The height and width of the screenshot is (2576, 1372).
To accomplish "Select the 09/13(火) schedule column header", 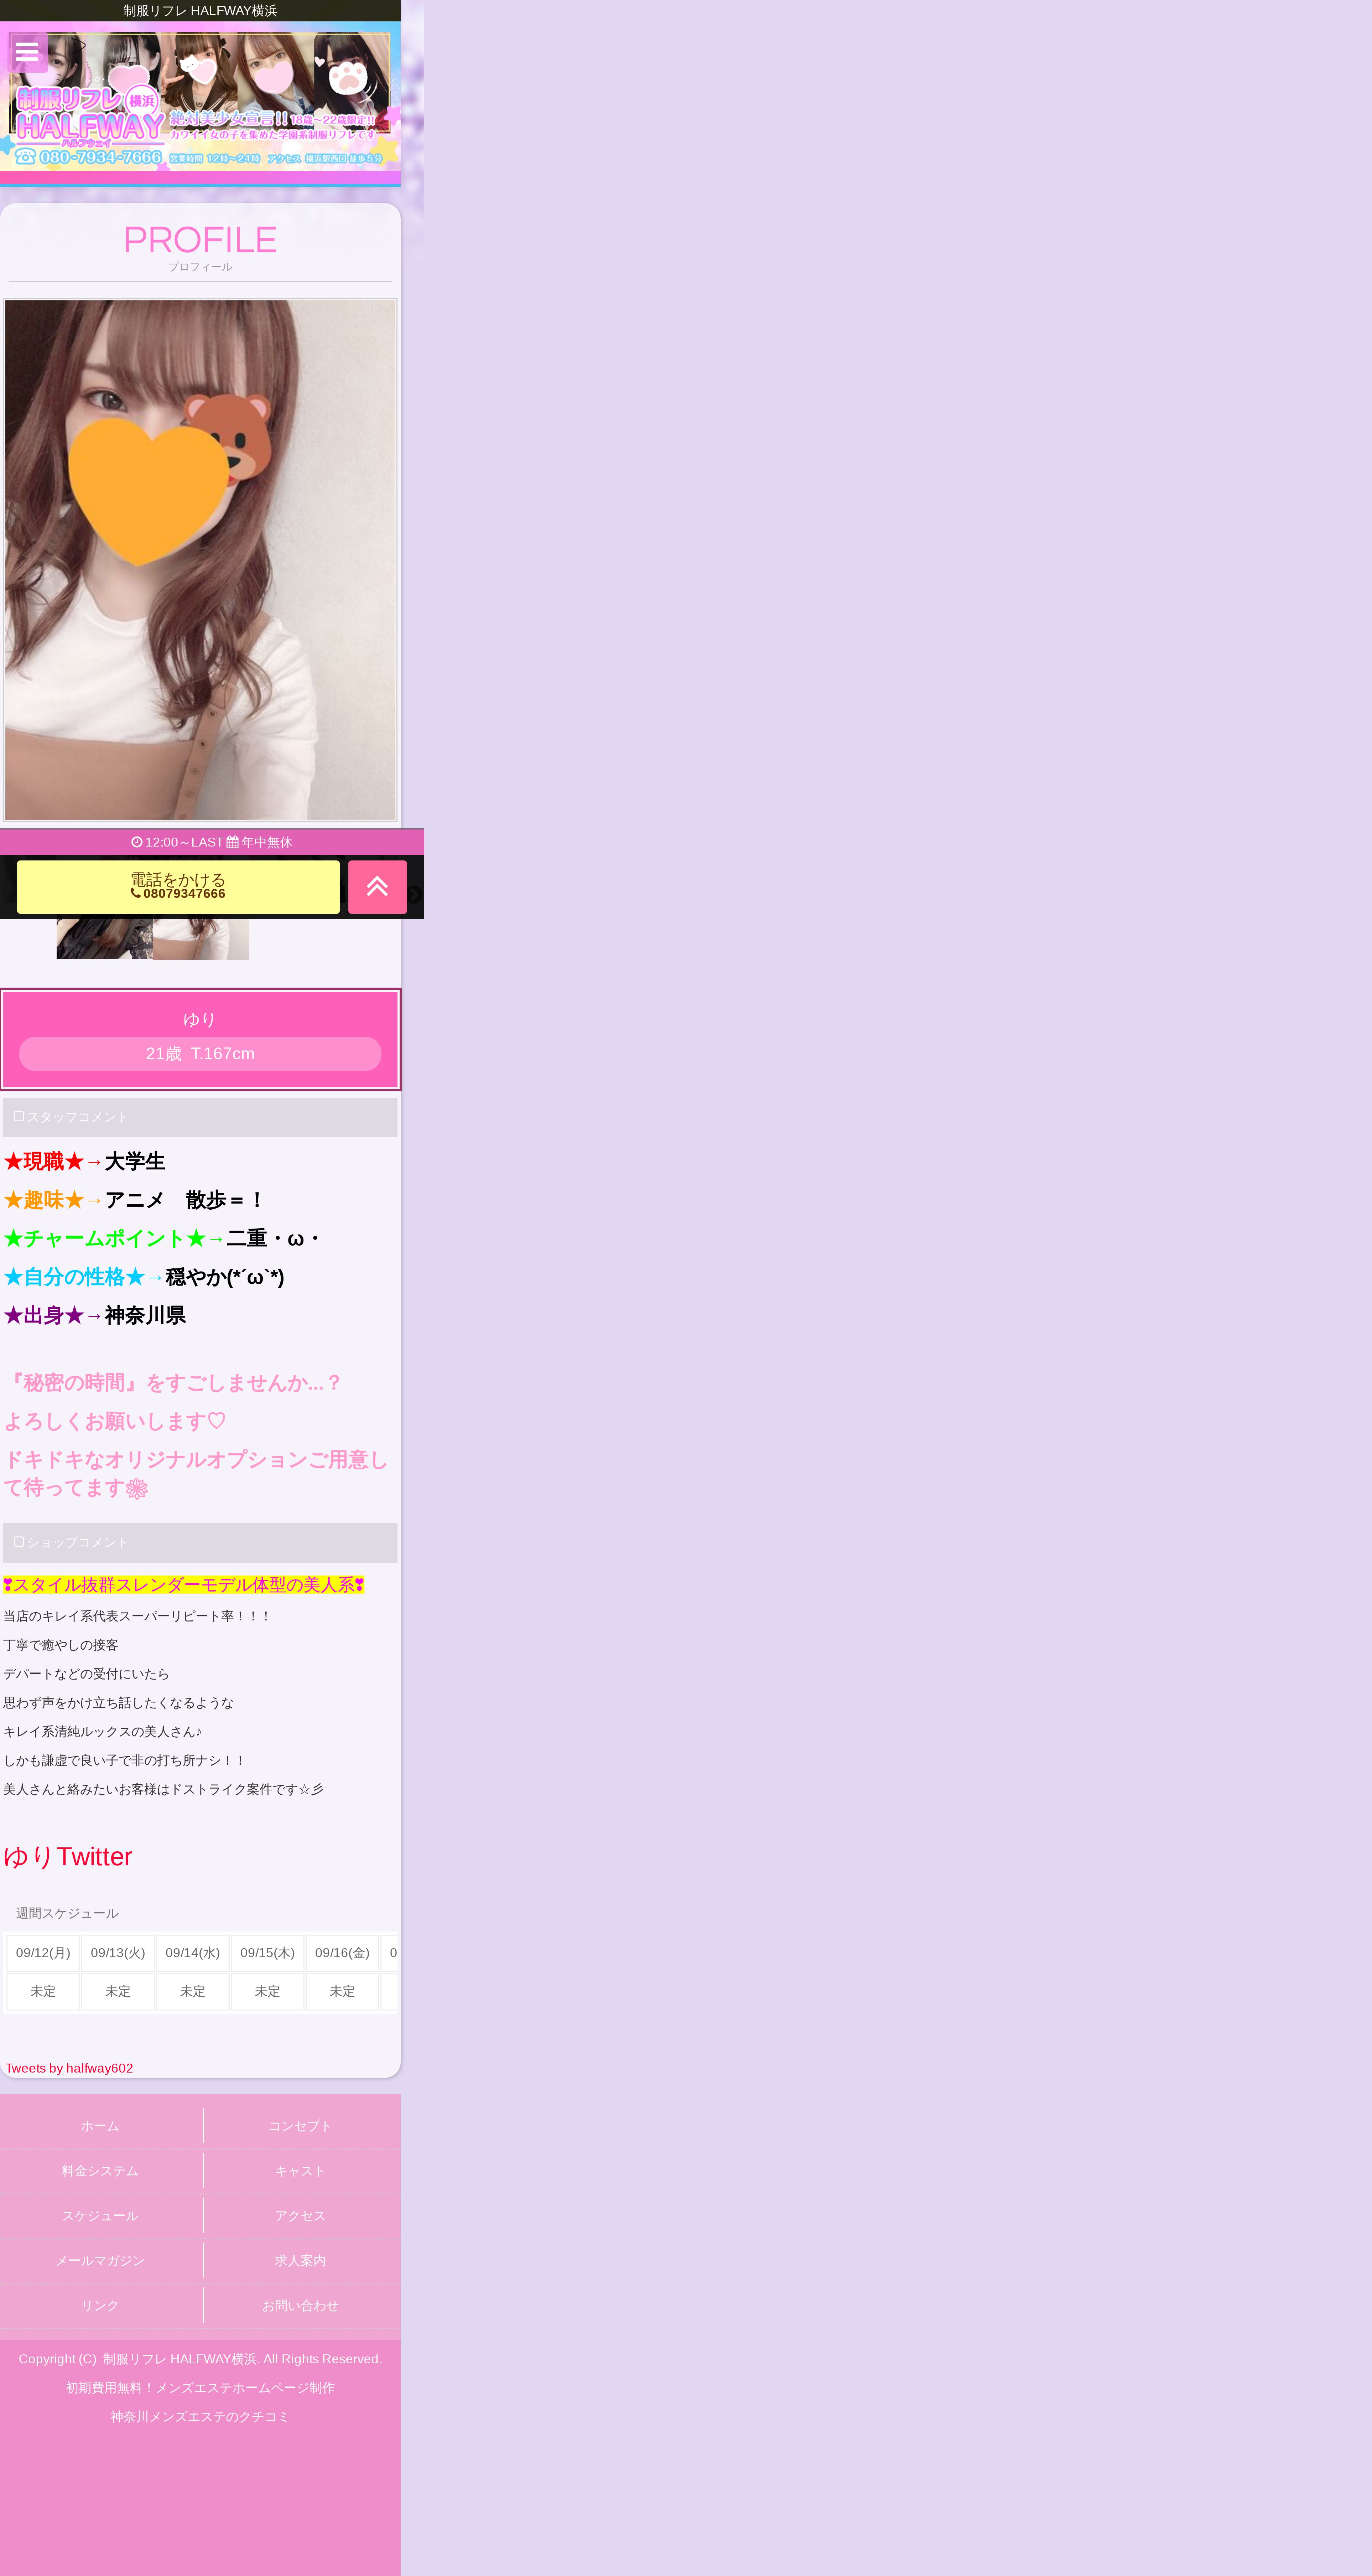I will pos(118,1953).
